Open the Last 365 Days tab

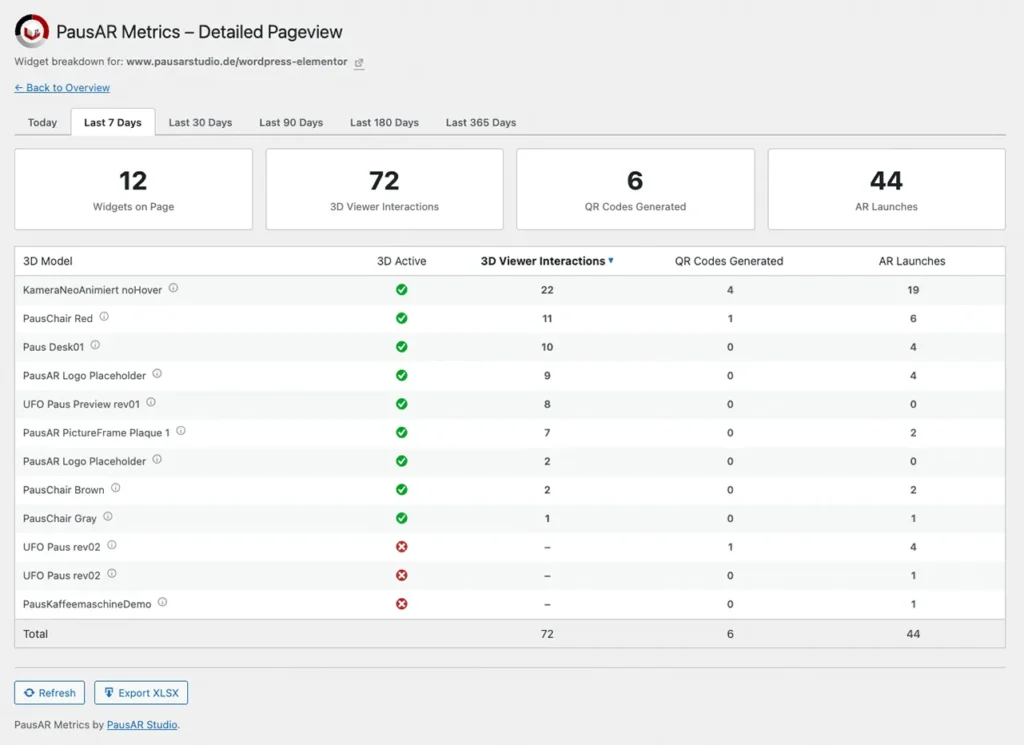(481, 123)
